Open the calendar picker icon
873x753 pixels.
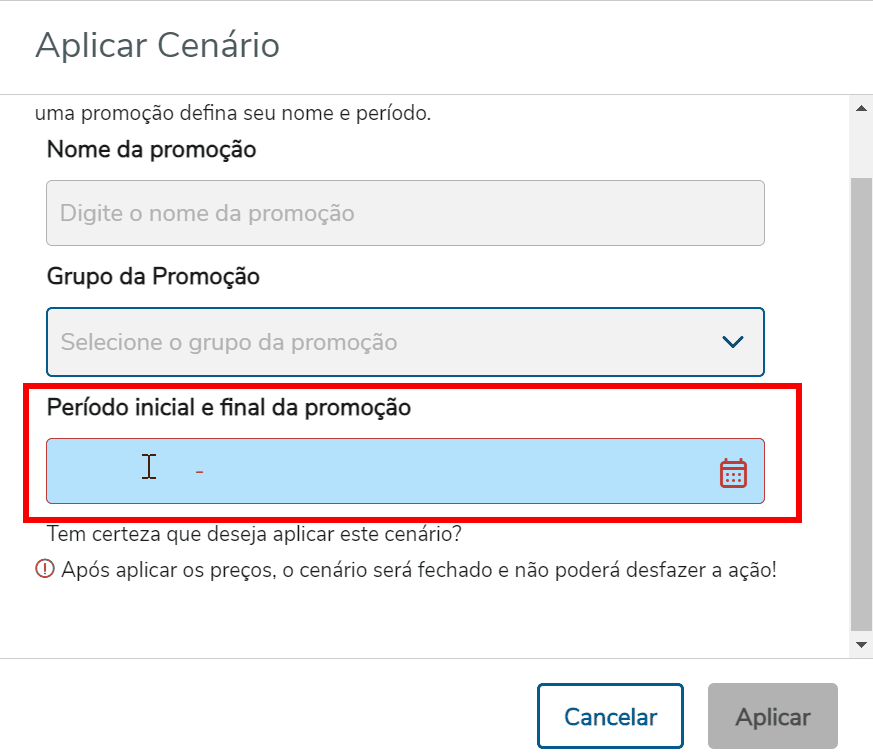(x=733, y=472)
